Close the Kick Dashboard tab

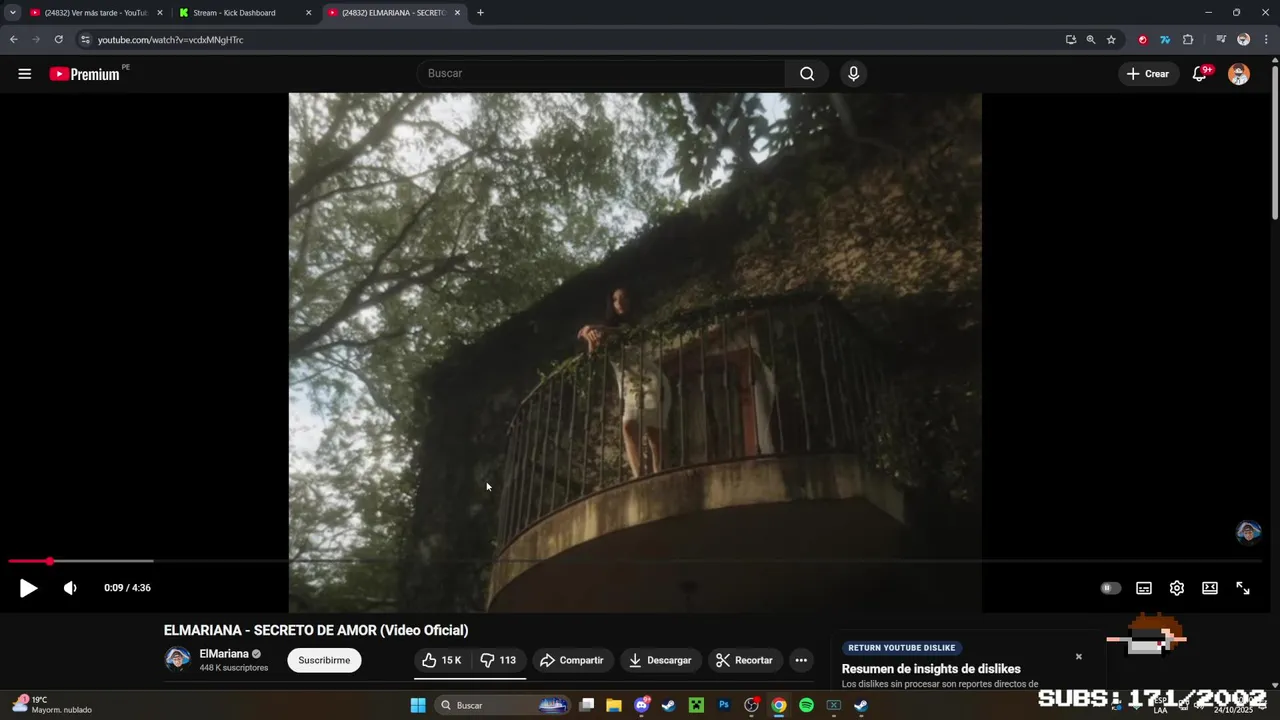point(308,13)
